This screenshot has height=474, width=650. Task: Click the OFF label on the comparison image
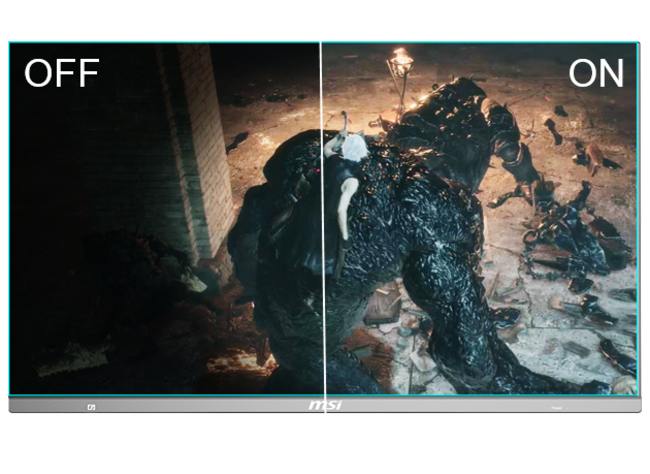(61, 73)
